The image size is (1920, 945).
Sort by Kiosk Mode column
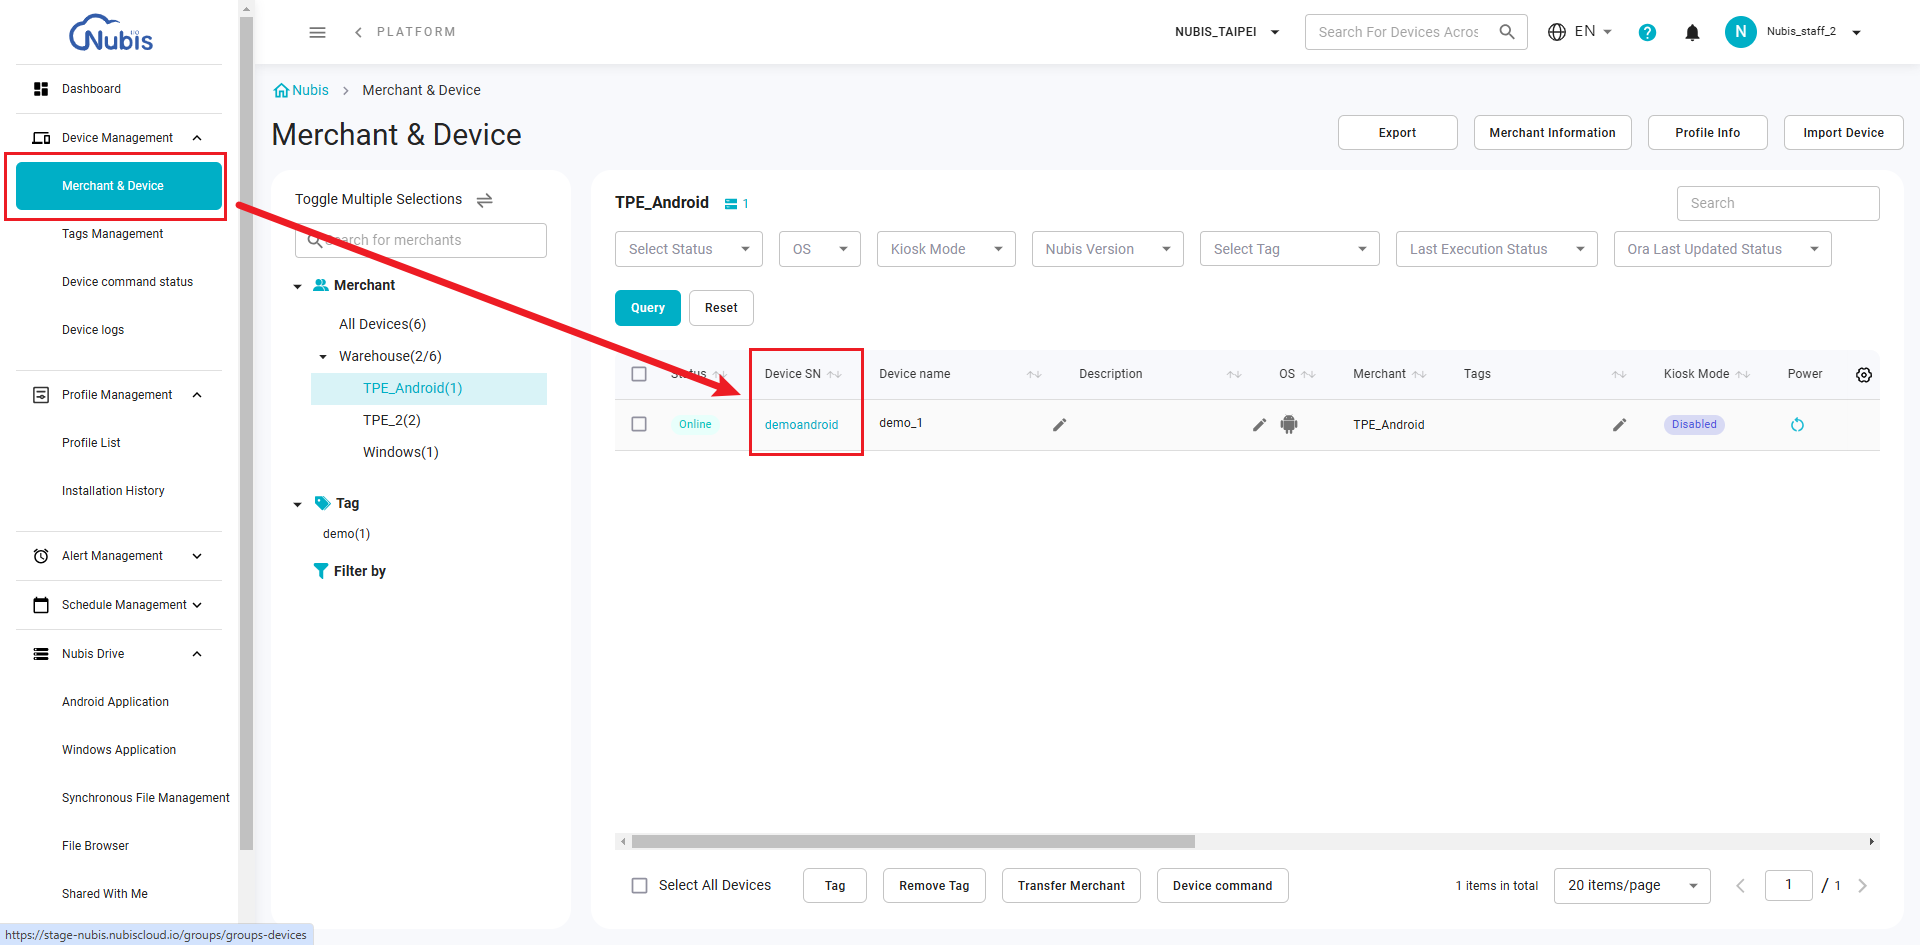(x=1742, y=374)
